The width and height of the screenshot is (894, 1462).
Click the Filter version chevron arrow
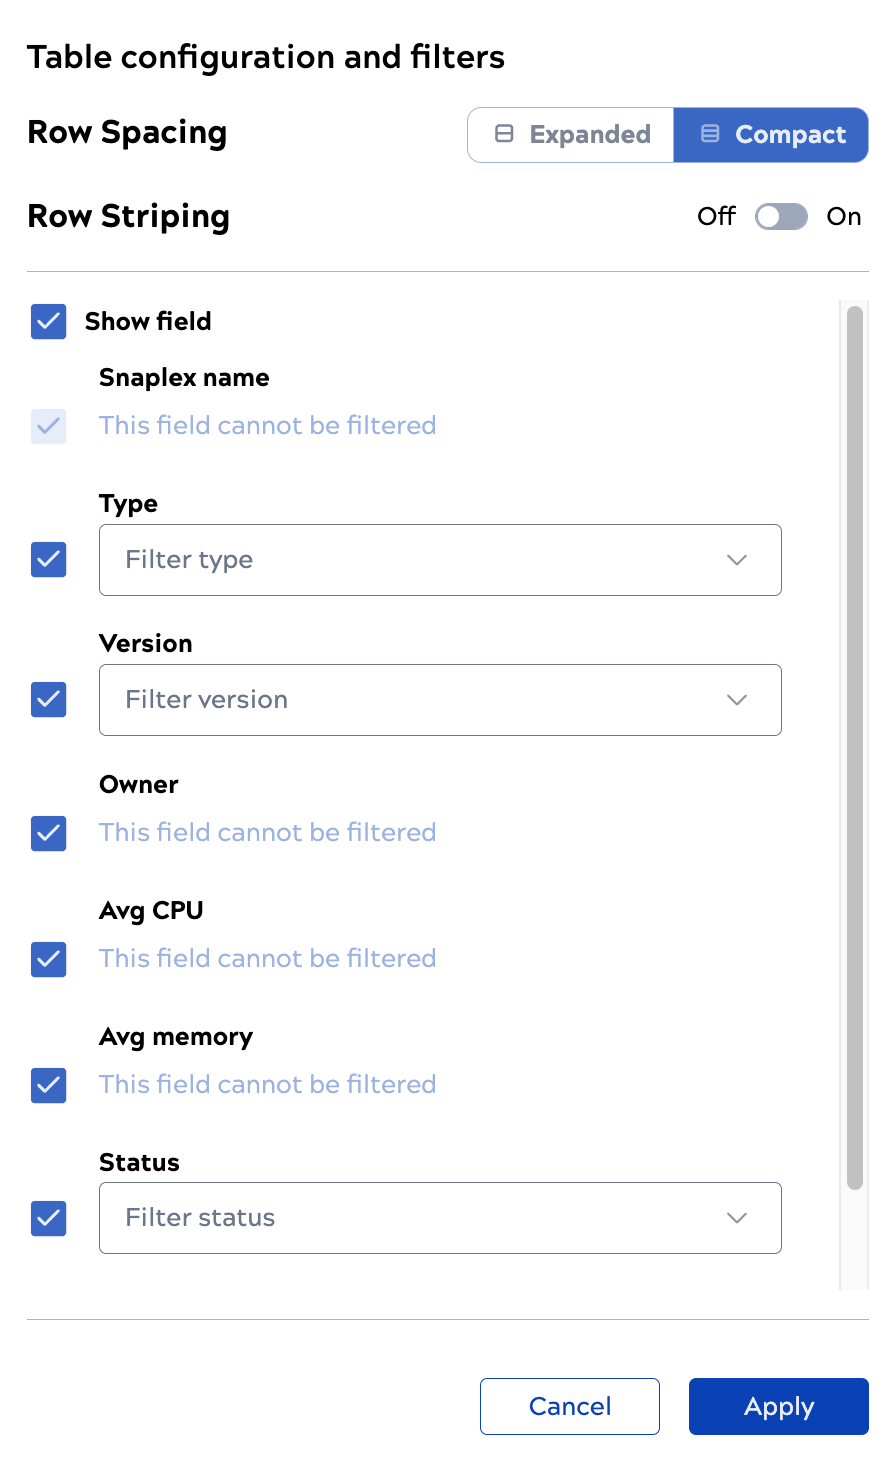click(737, 700)
